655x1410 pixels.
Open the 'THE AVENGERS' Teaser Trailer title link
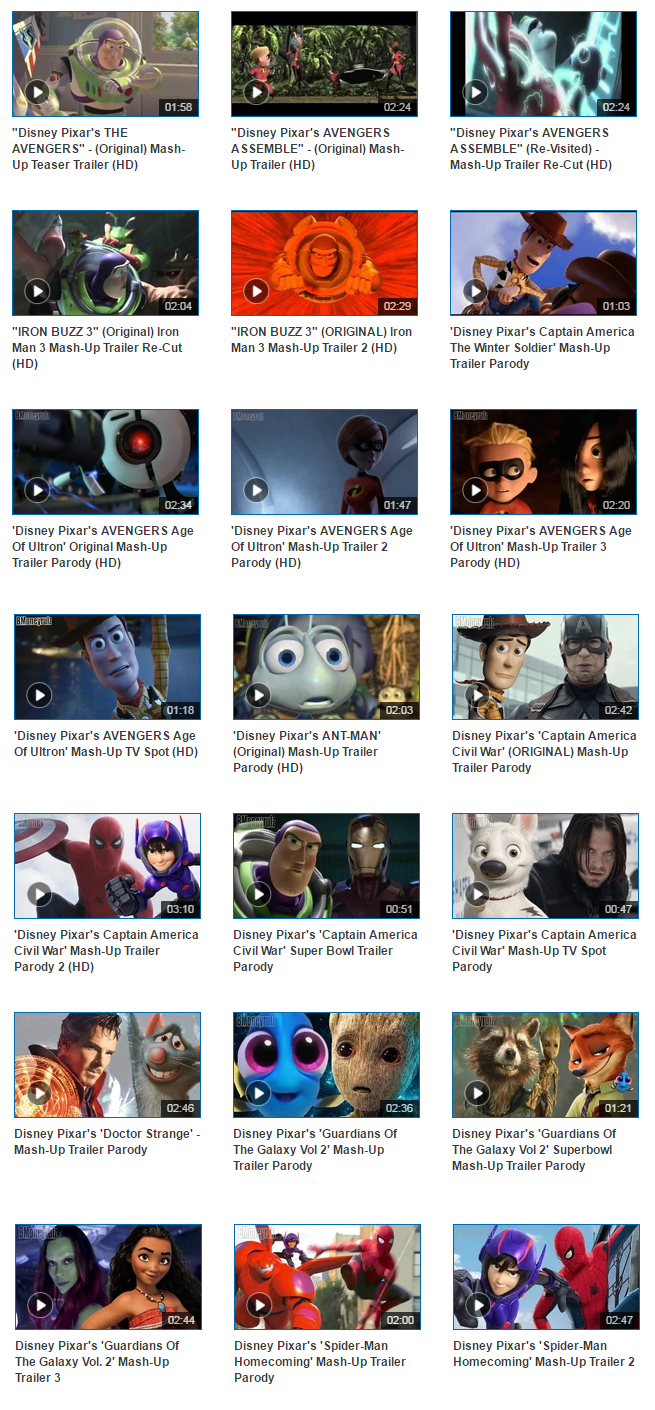[x=99, y=149]
